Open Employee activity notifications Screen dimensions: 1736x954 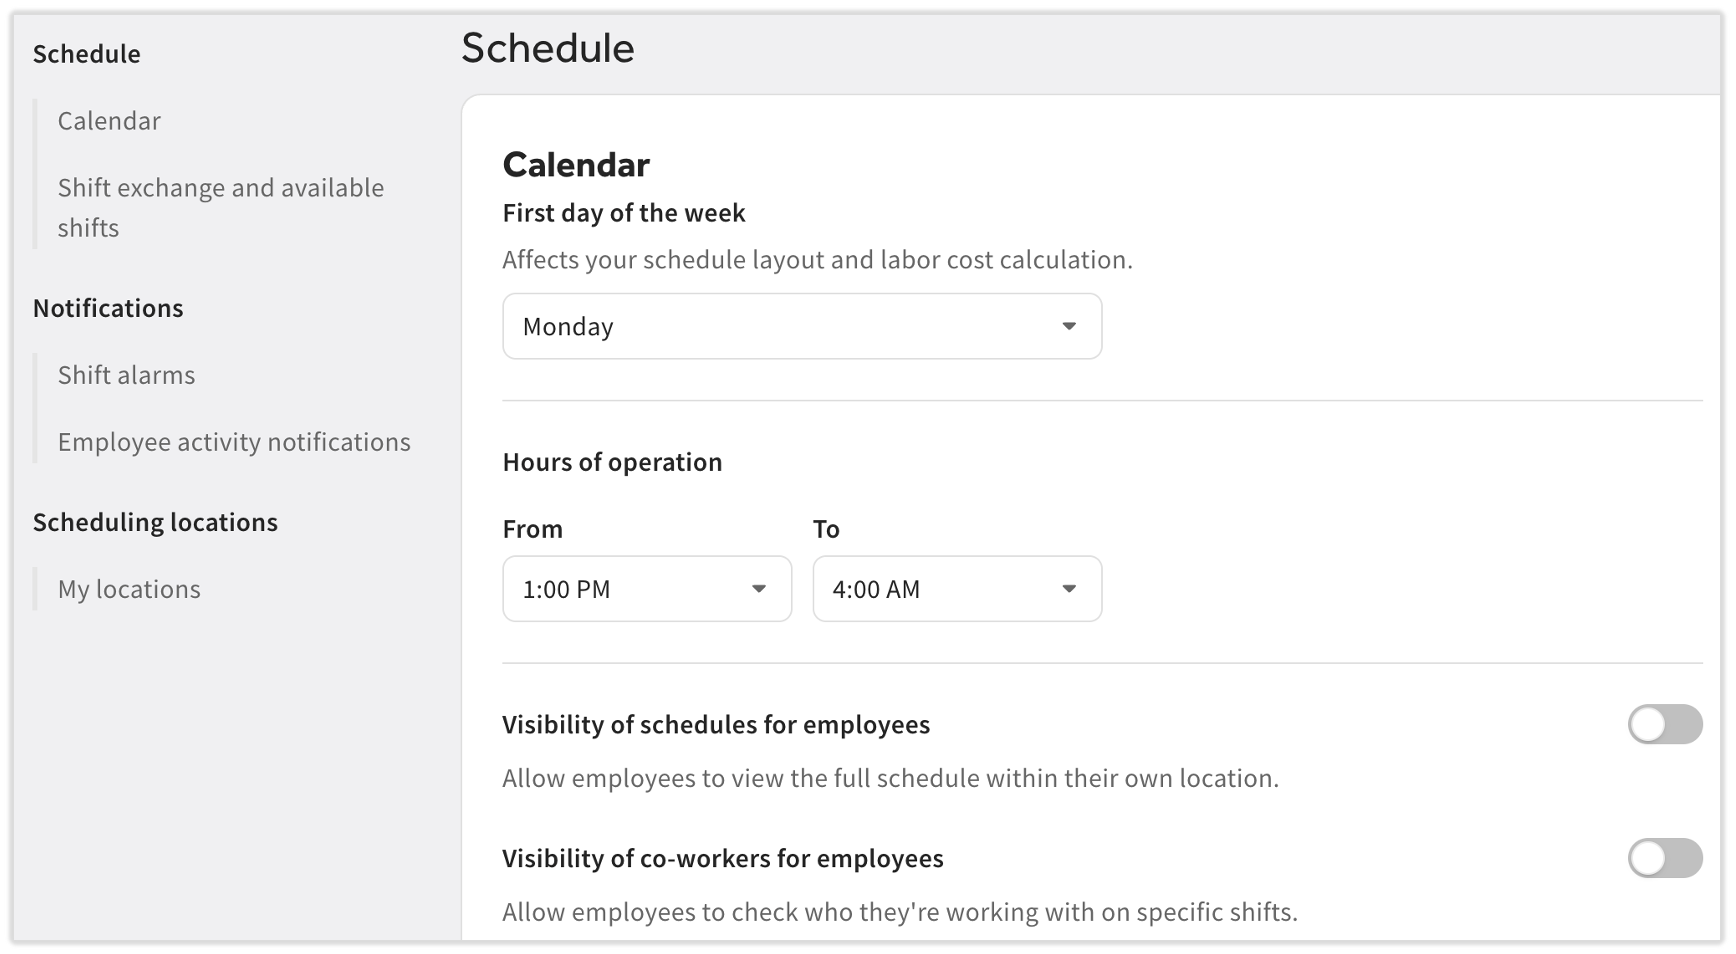(234, 442)
